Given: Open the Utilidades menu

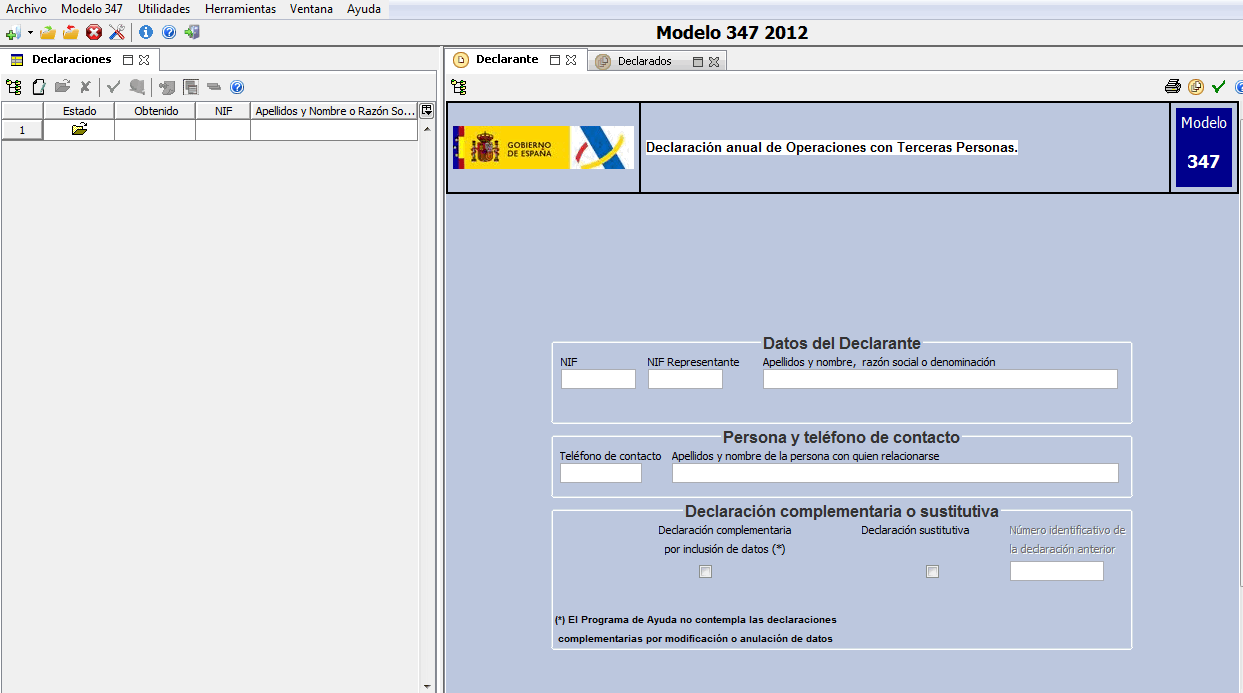Looking at the screenshot, I should click(164, 9).
